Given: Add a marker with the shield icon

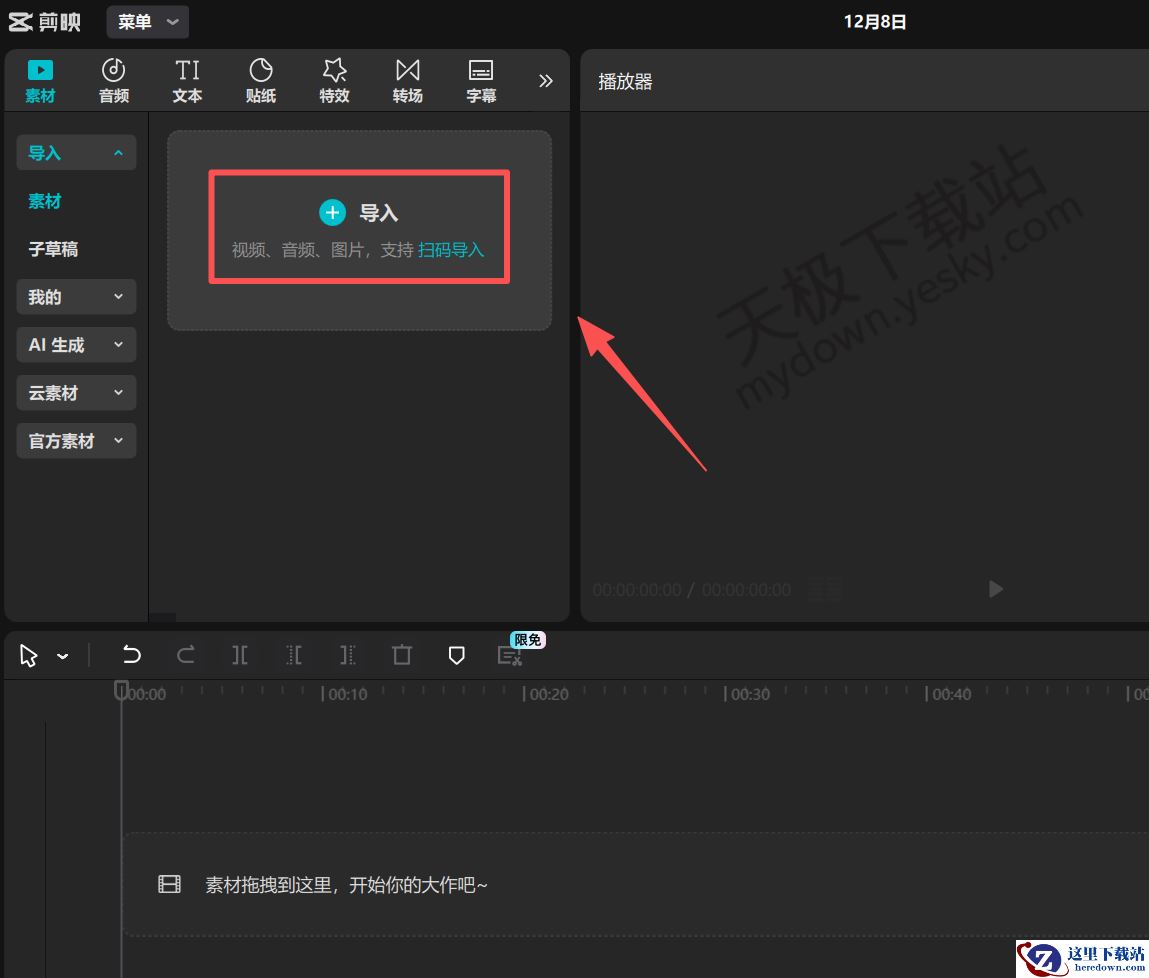Looking at the screenshot, I should click(456, 655).
